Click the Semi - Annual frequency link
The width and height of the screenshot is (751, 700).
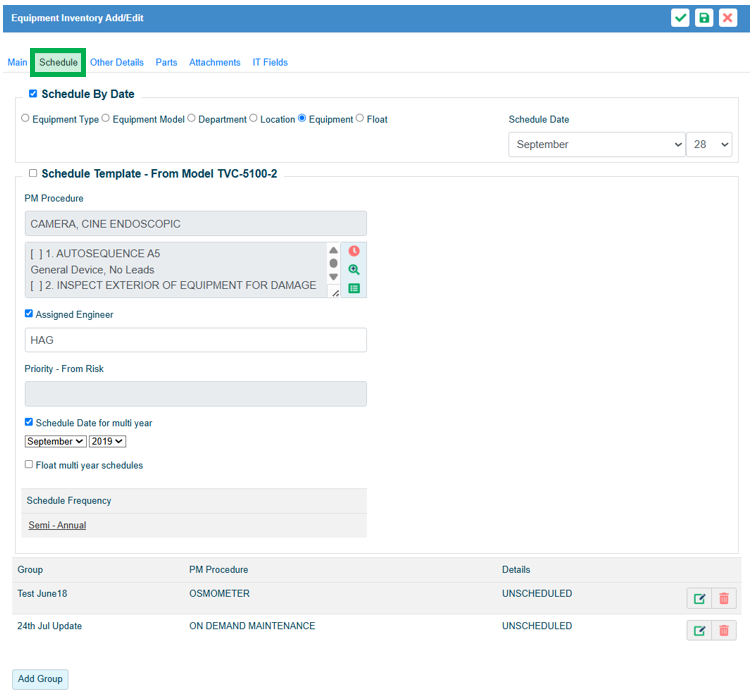57,525
